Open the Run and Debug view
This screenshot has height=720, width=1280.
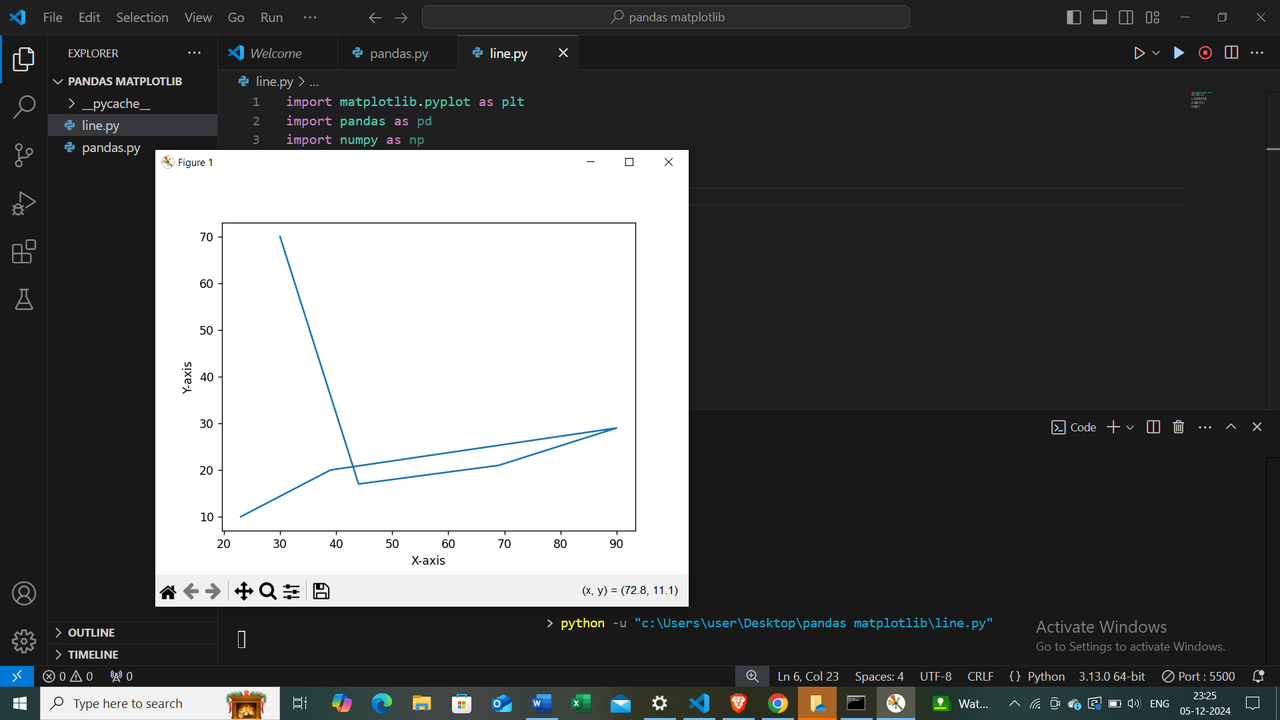tap(24, 203)
